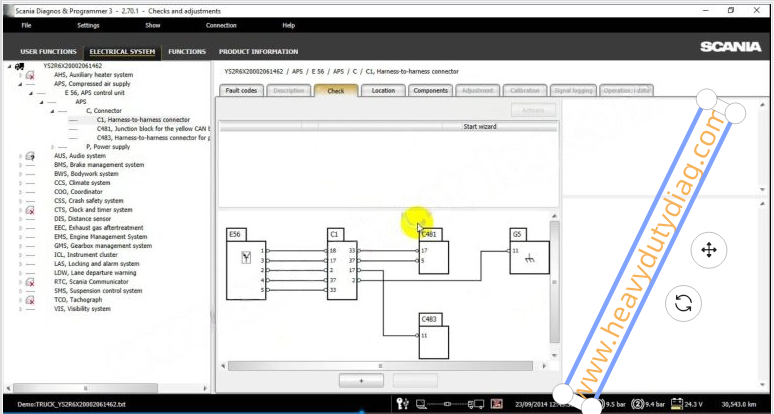Screen dimensions: 774x414
Task: Expand AHS, Auxiliary heater system node
Action: 20,75
